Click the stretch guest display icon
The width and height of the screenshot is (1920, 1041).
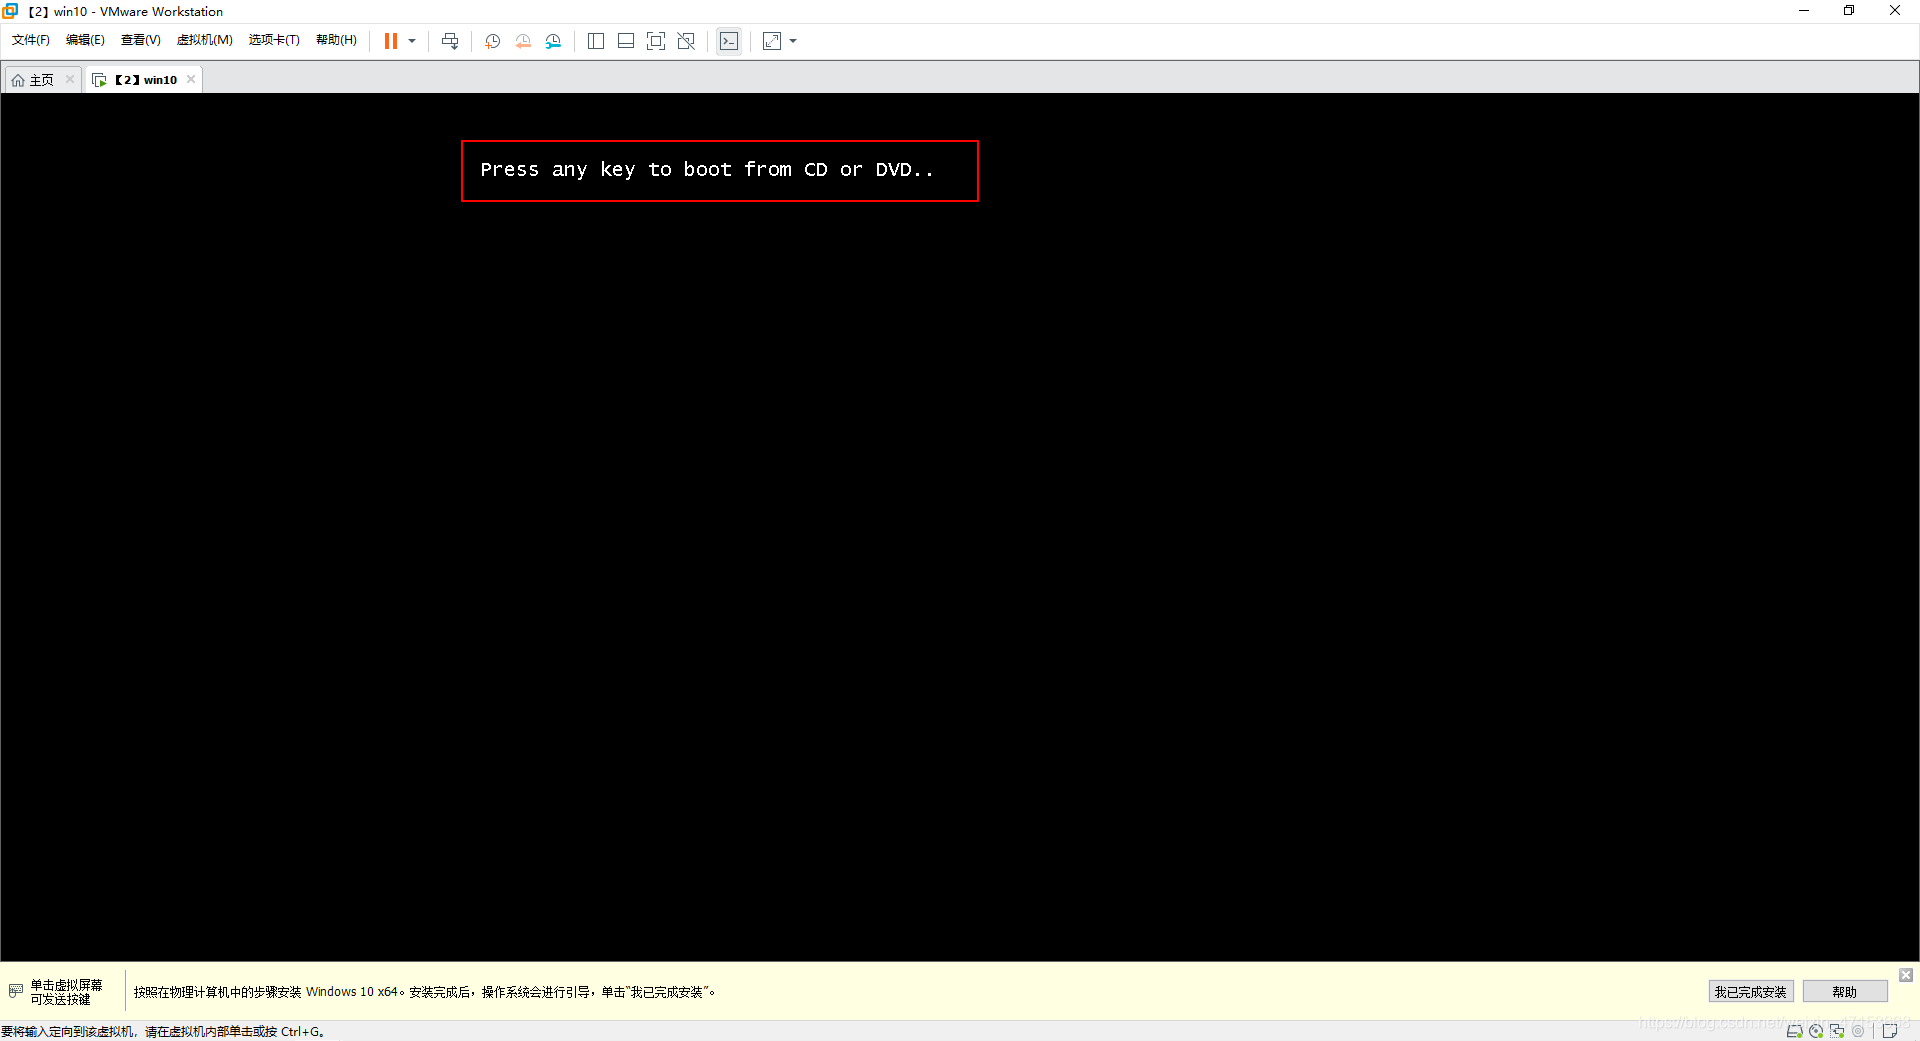coord(772,41)
